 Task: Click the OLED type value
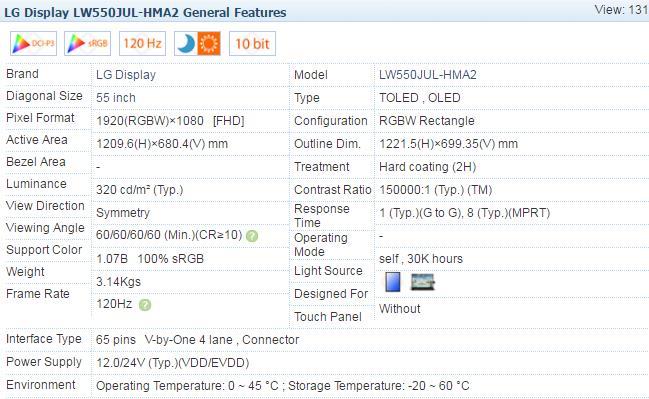pos(444,98)
